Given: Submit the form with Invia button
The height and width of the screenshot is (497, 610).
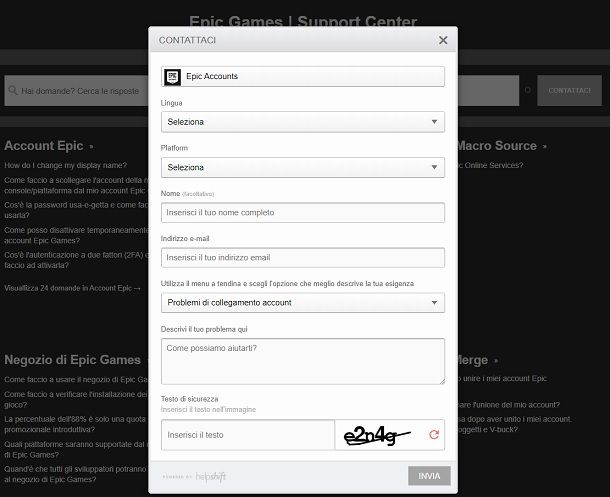Looking at the screenshot, I should pyautogui.click(x=429, y=476).
